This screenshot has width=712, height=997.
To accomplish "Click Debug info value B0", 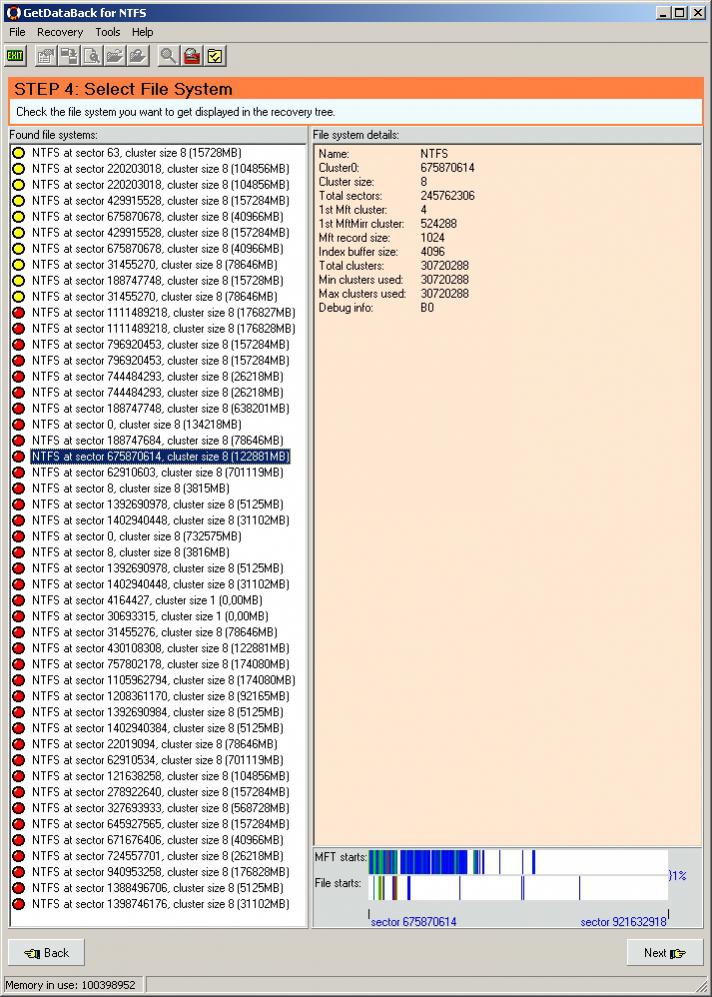I will pyautogui.click(x=427, y=308).
